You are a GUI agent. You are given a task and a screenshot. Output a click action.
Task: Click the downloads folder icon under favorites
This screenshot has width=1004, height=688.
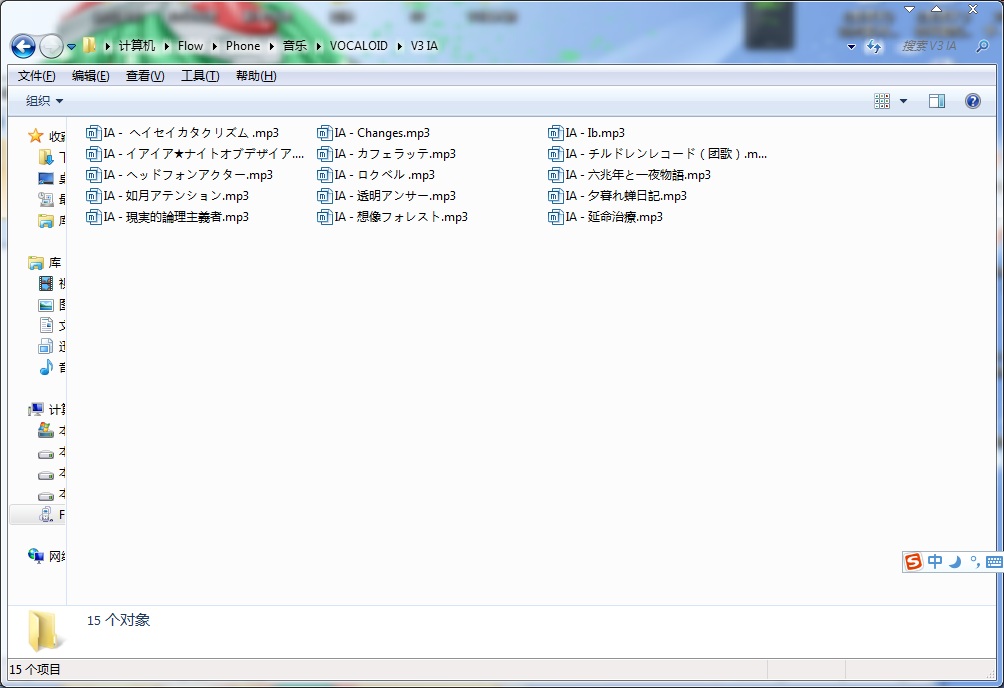pyautogui.click(x=45, y=157)
